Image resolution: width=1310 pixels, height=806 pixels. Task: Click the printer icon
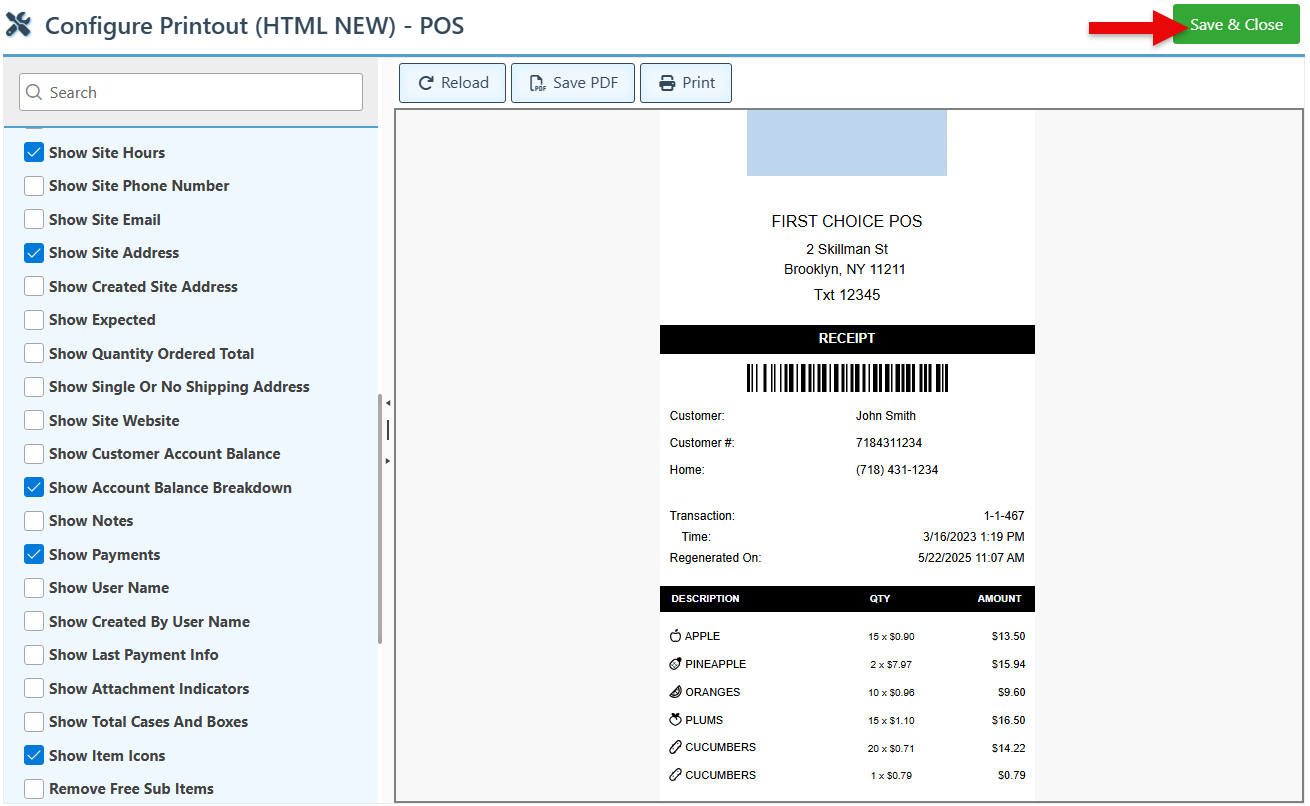(667, 83)
